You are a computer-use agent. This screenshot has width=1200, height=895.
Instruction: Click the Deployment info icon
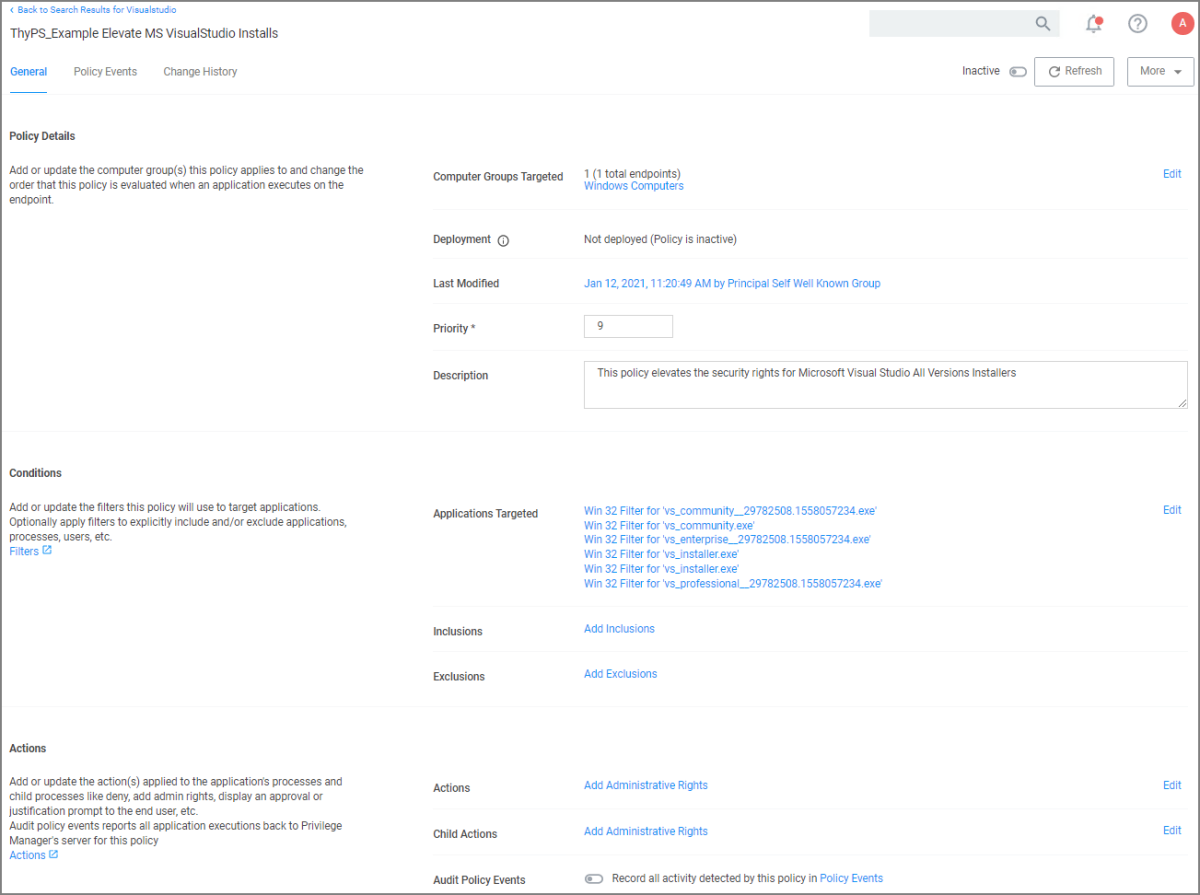click(x=503, y=240)
